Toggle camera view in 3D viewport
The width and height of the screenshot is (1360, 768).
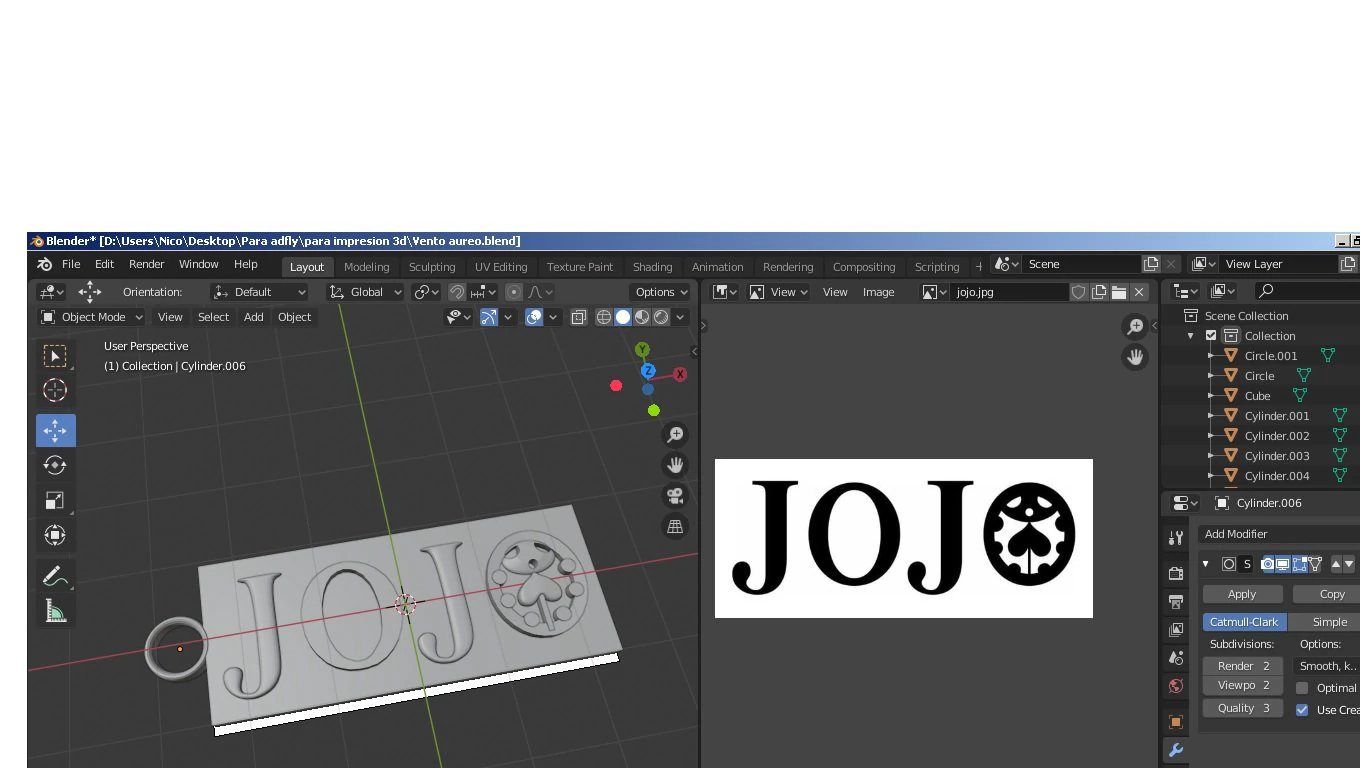point(676,496)
